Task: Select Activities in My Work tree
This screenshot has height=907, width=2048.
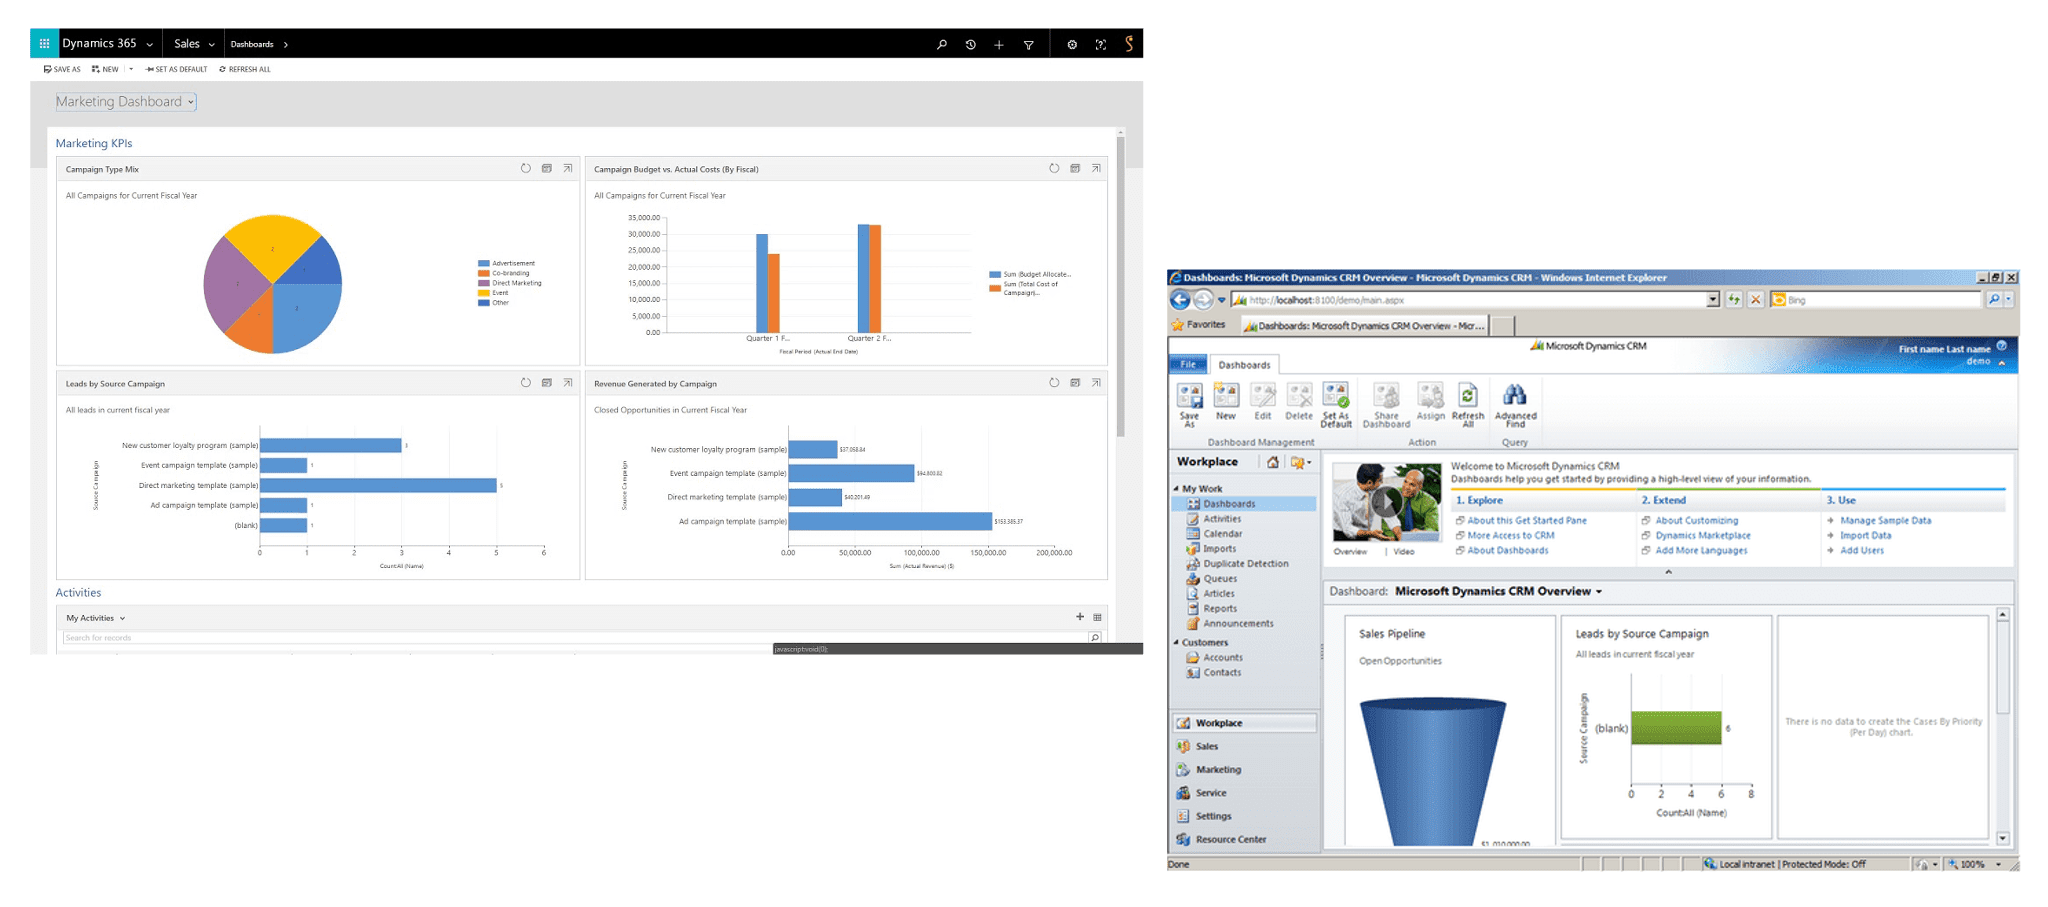Action: tap(1221, 518)
